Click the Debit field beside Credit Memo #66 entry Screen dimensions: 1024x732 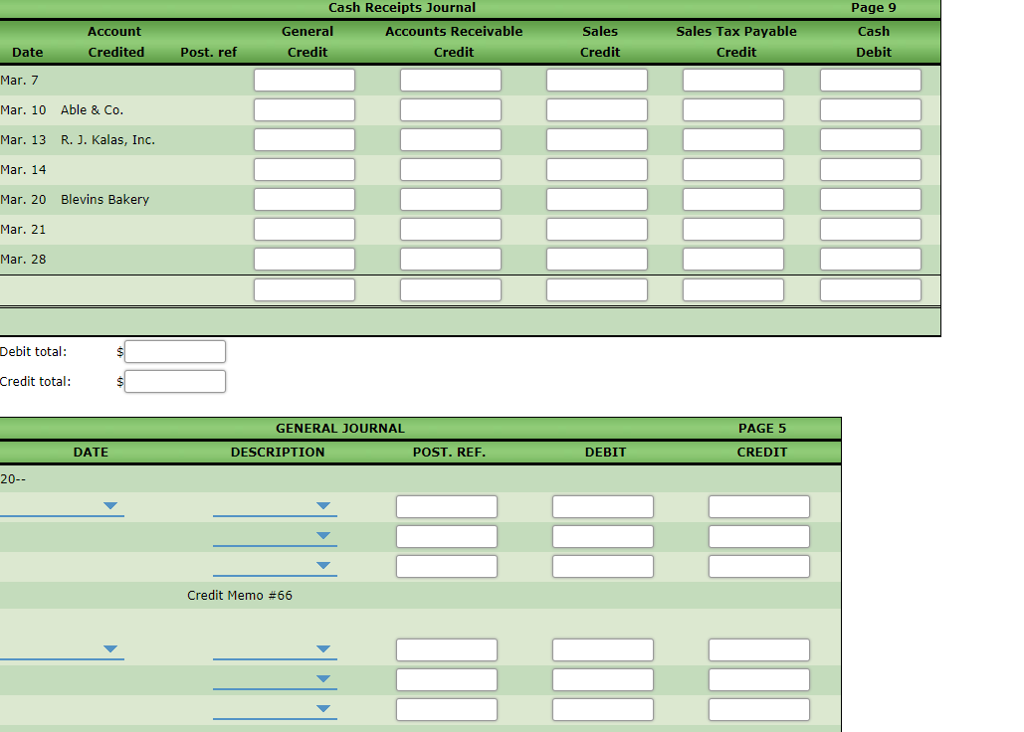[602, 649]
